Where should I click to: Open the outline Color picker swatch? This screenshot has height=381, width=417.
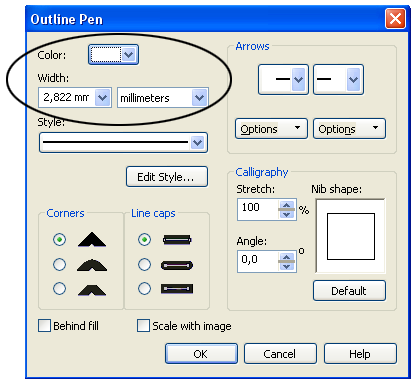tap(113, 55)
